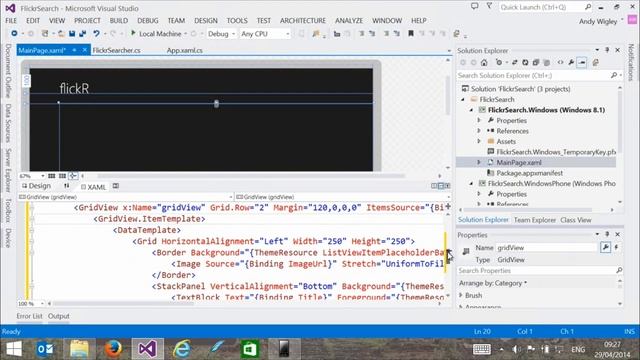Click Properties wrench in Solution Explorer toolbar

(571, 63)
